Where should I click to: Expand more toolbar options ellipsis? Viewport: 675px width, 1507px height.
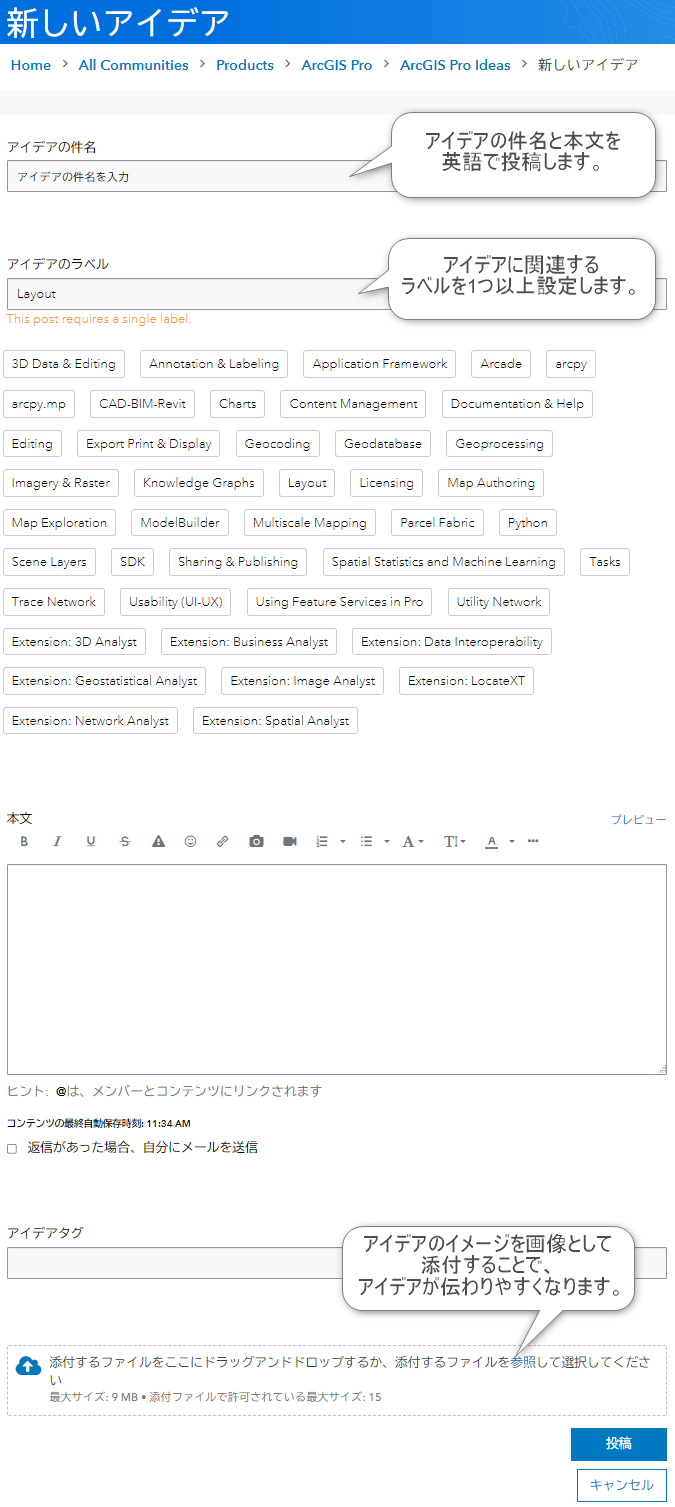coord(533,842)
